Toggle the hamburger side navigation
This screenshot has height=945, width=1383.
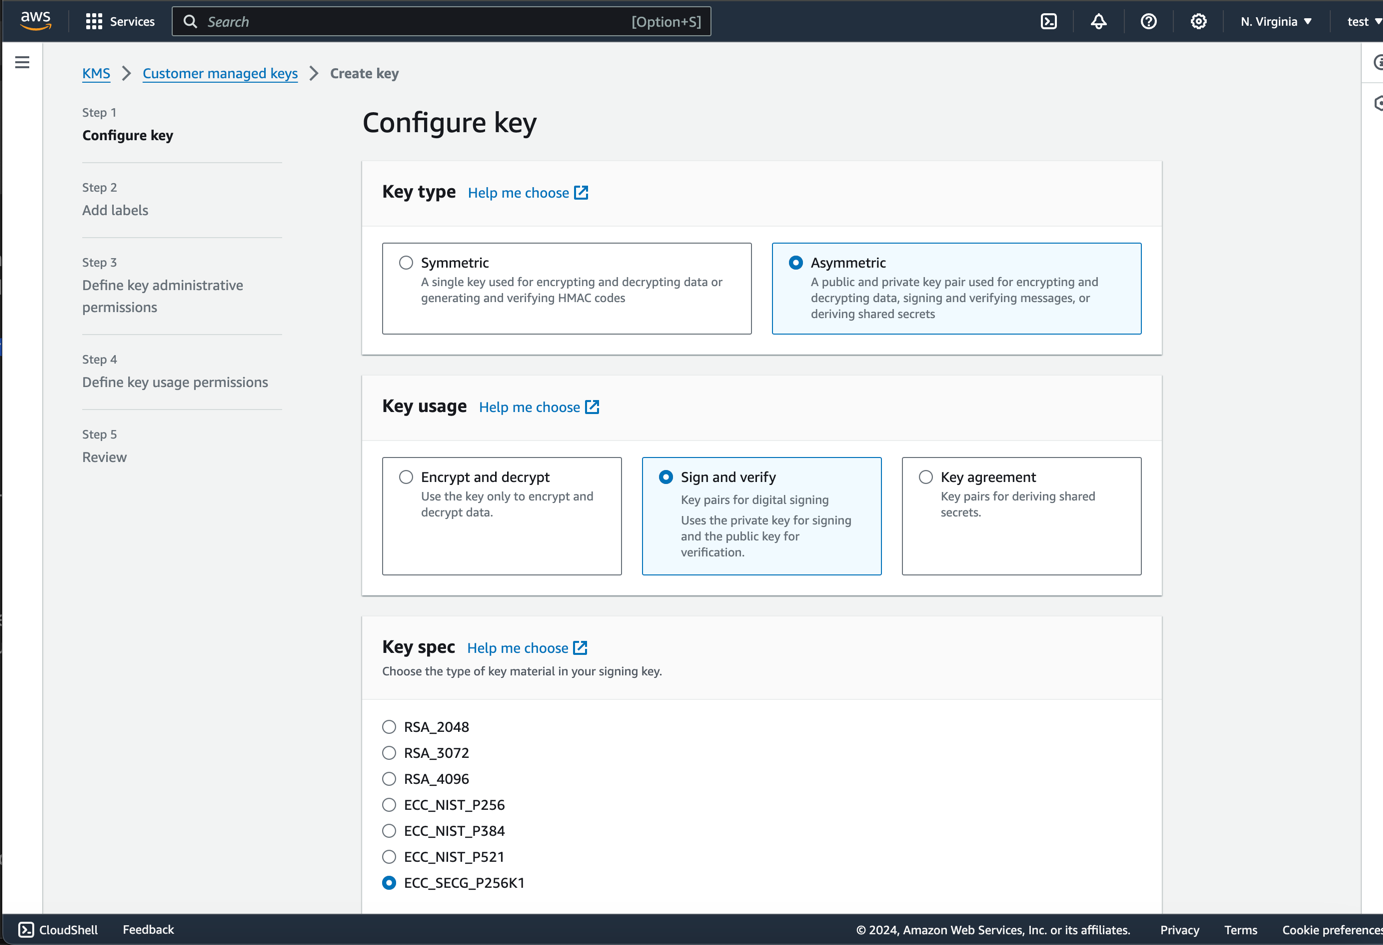click(22, 62)
